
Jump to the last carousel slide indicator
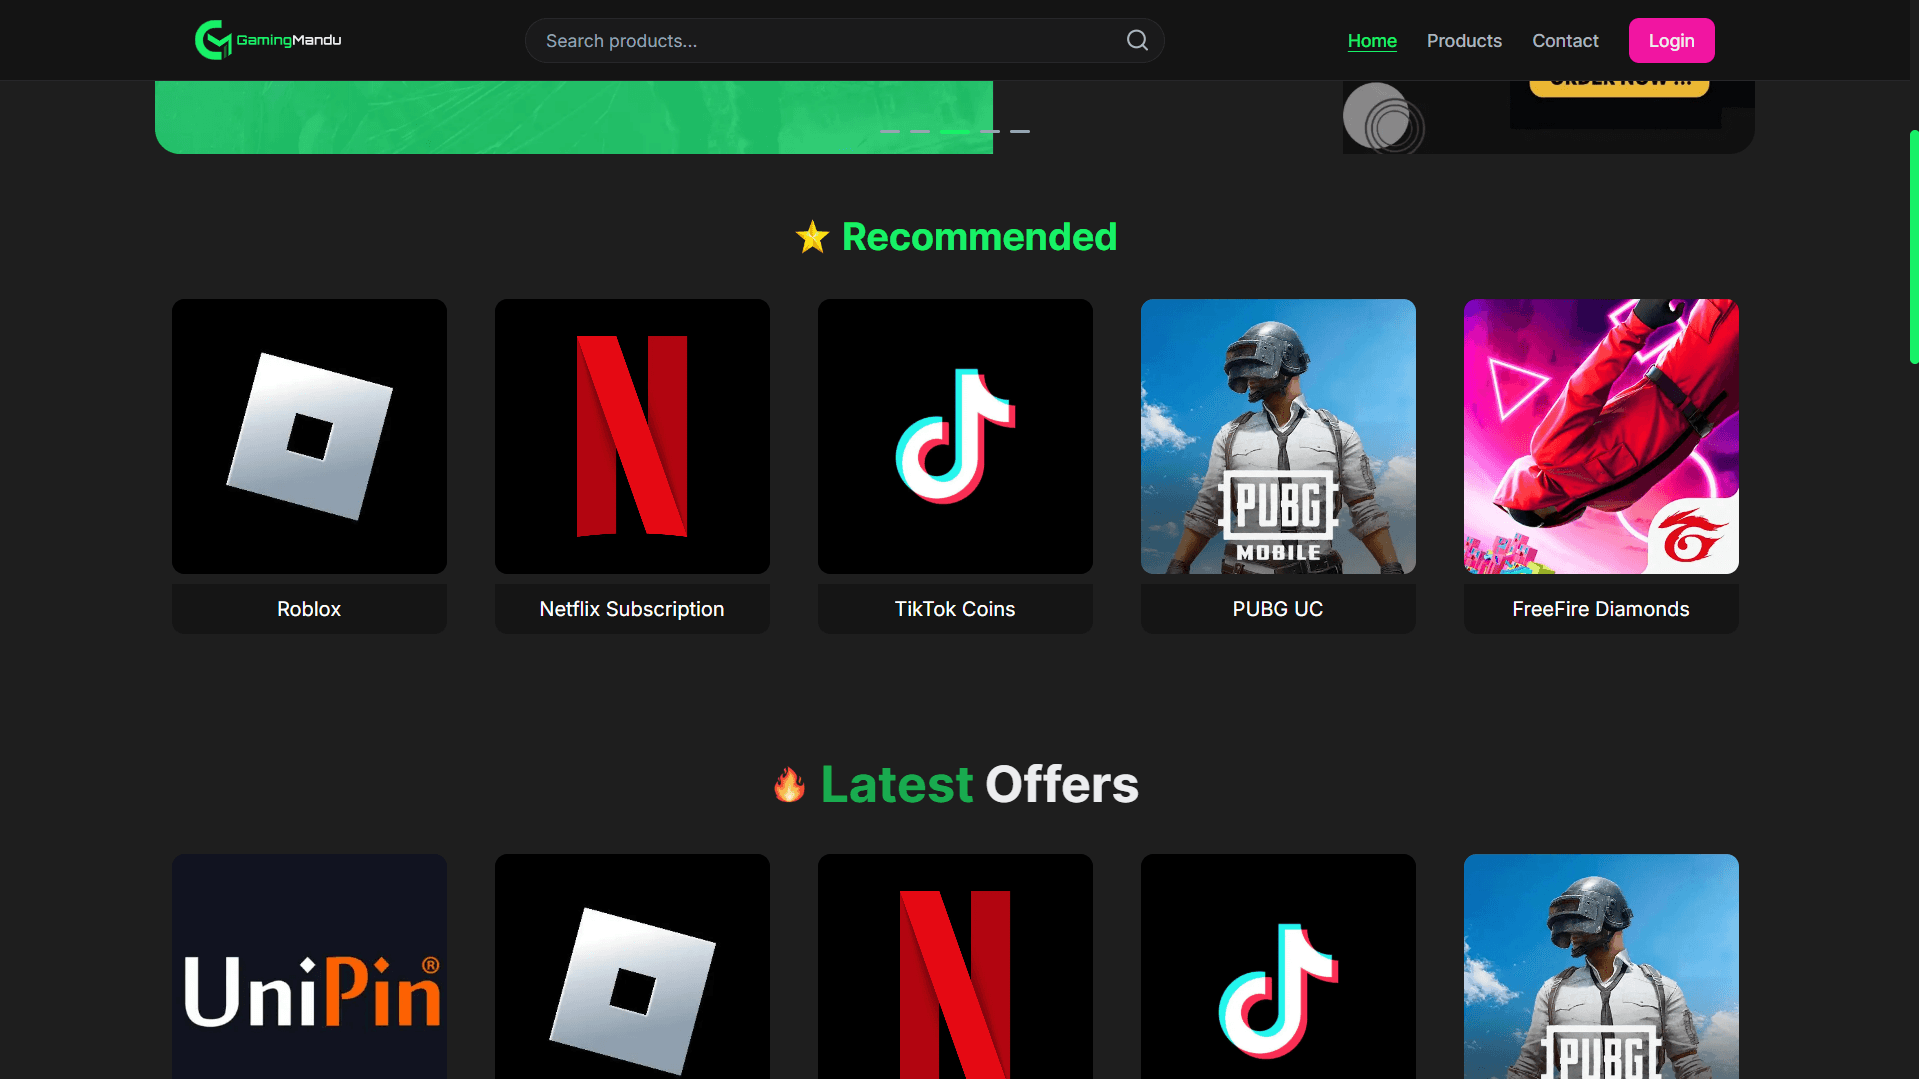point(1020,131)
